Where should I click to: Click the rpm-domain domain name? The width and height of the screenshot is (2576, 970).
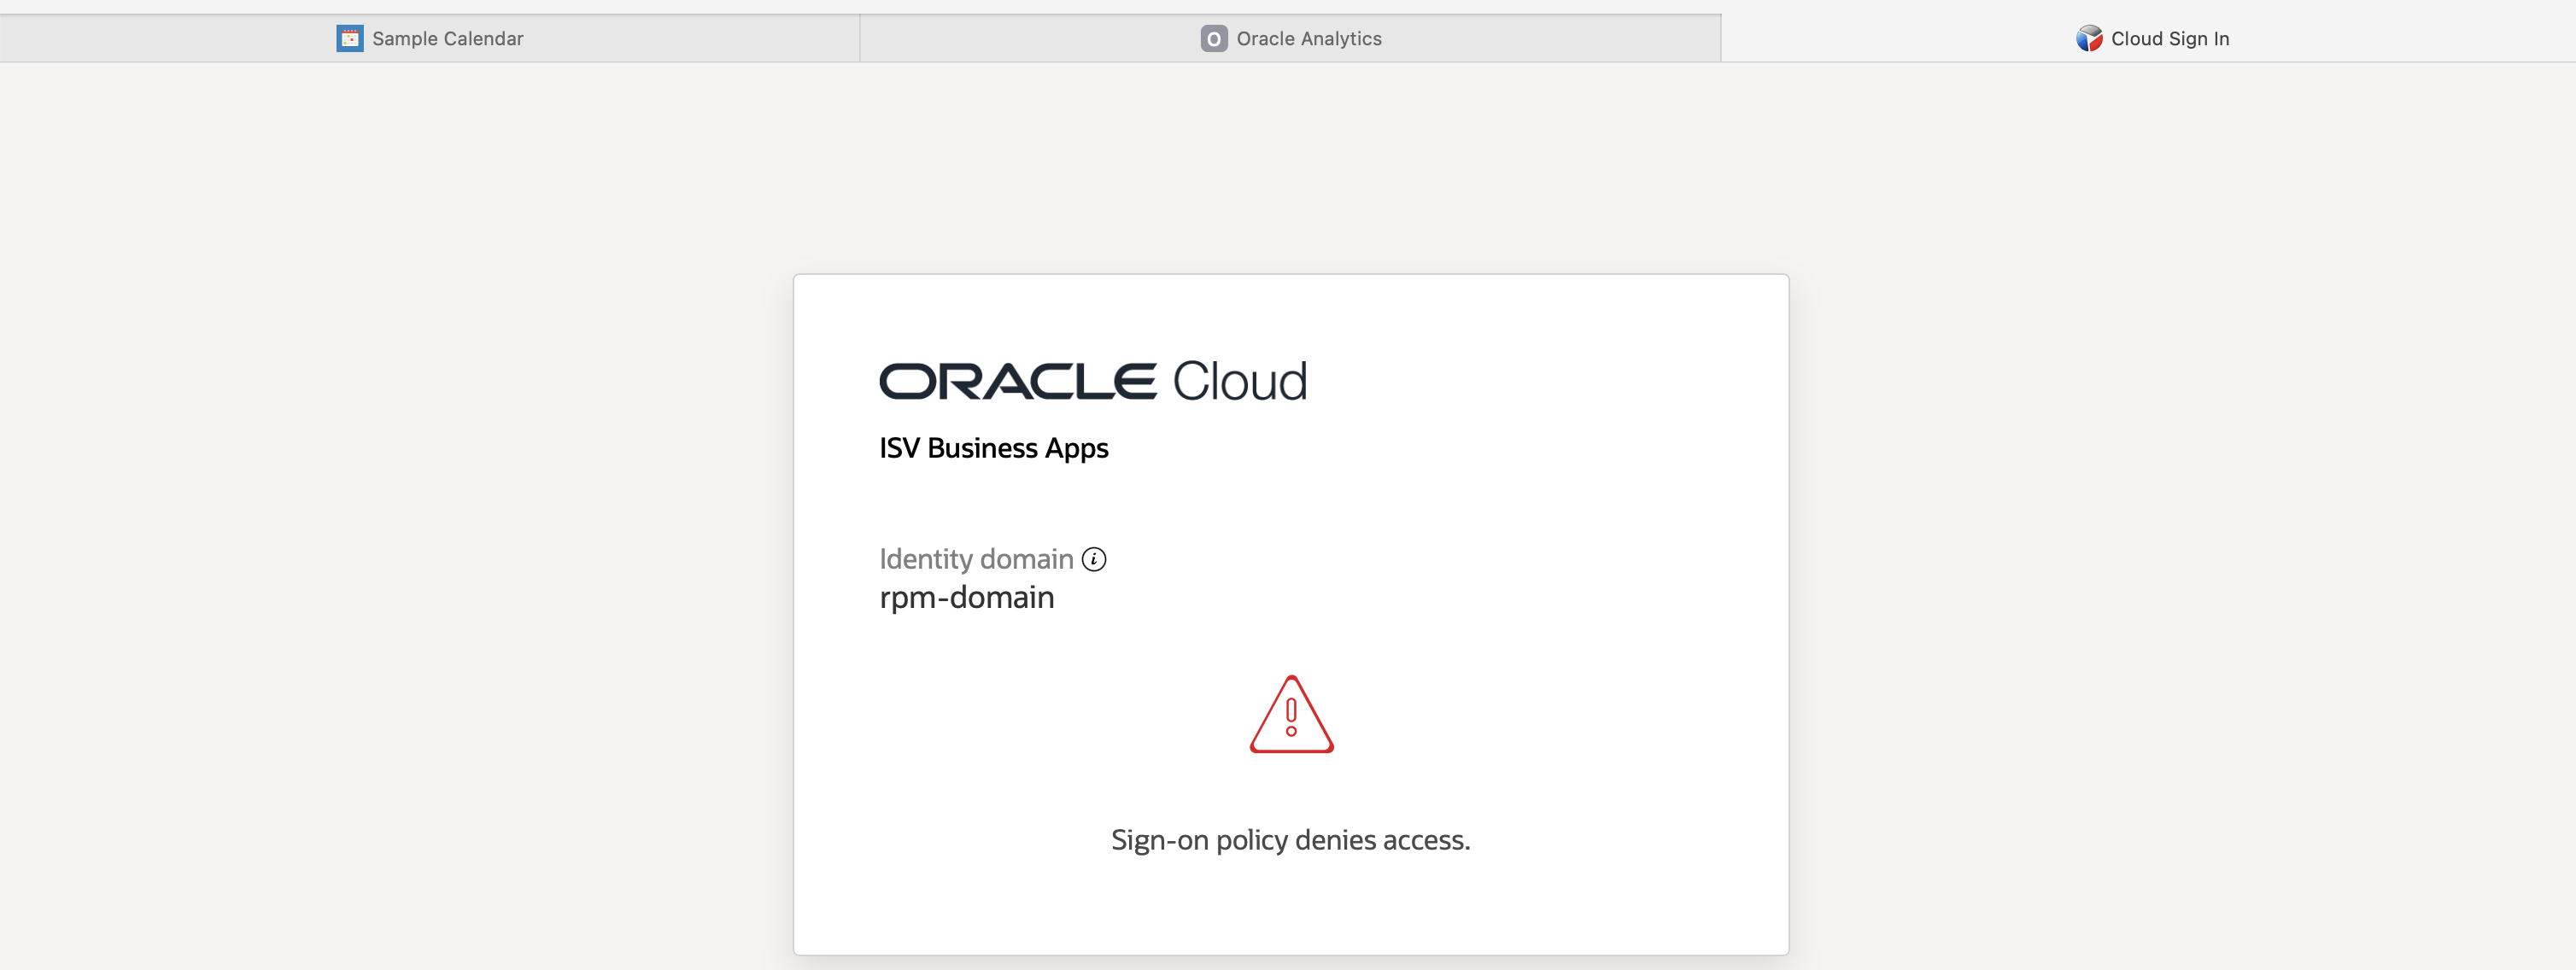pos(966,598)
